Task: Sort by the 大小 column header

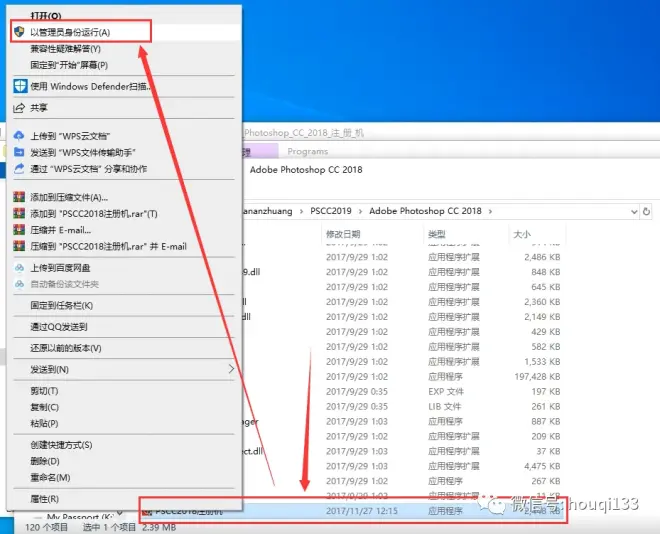Action: click(522, 234)
